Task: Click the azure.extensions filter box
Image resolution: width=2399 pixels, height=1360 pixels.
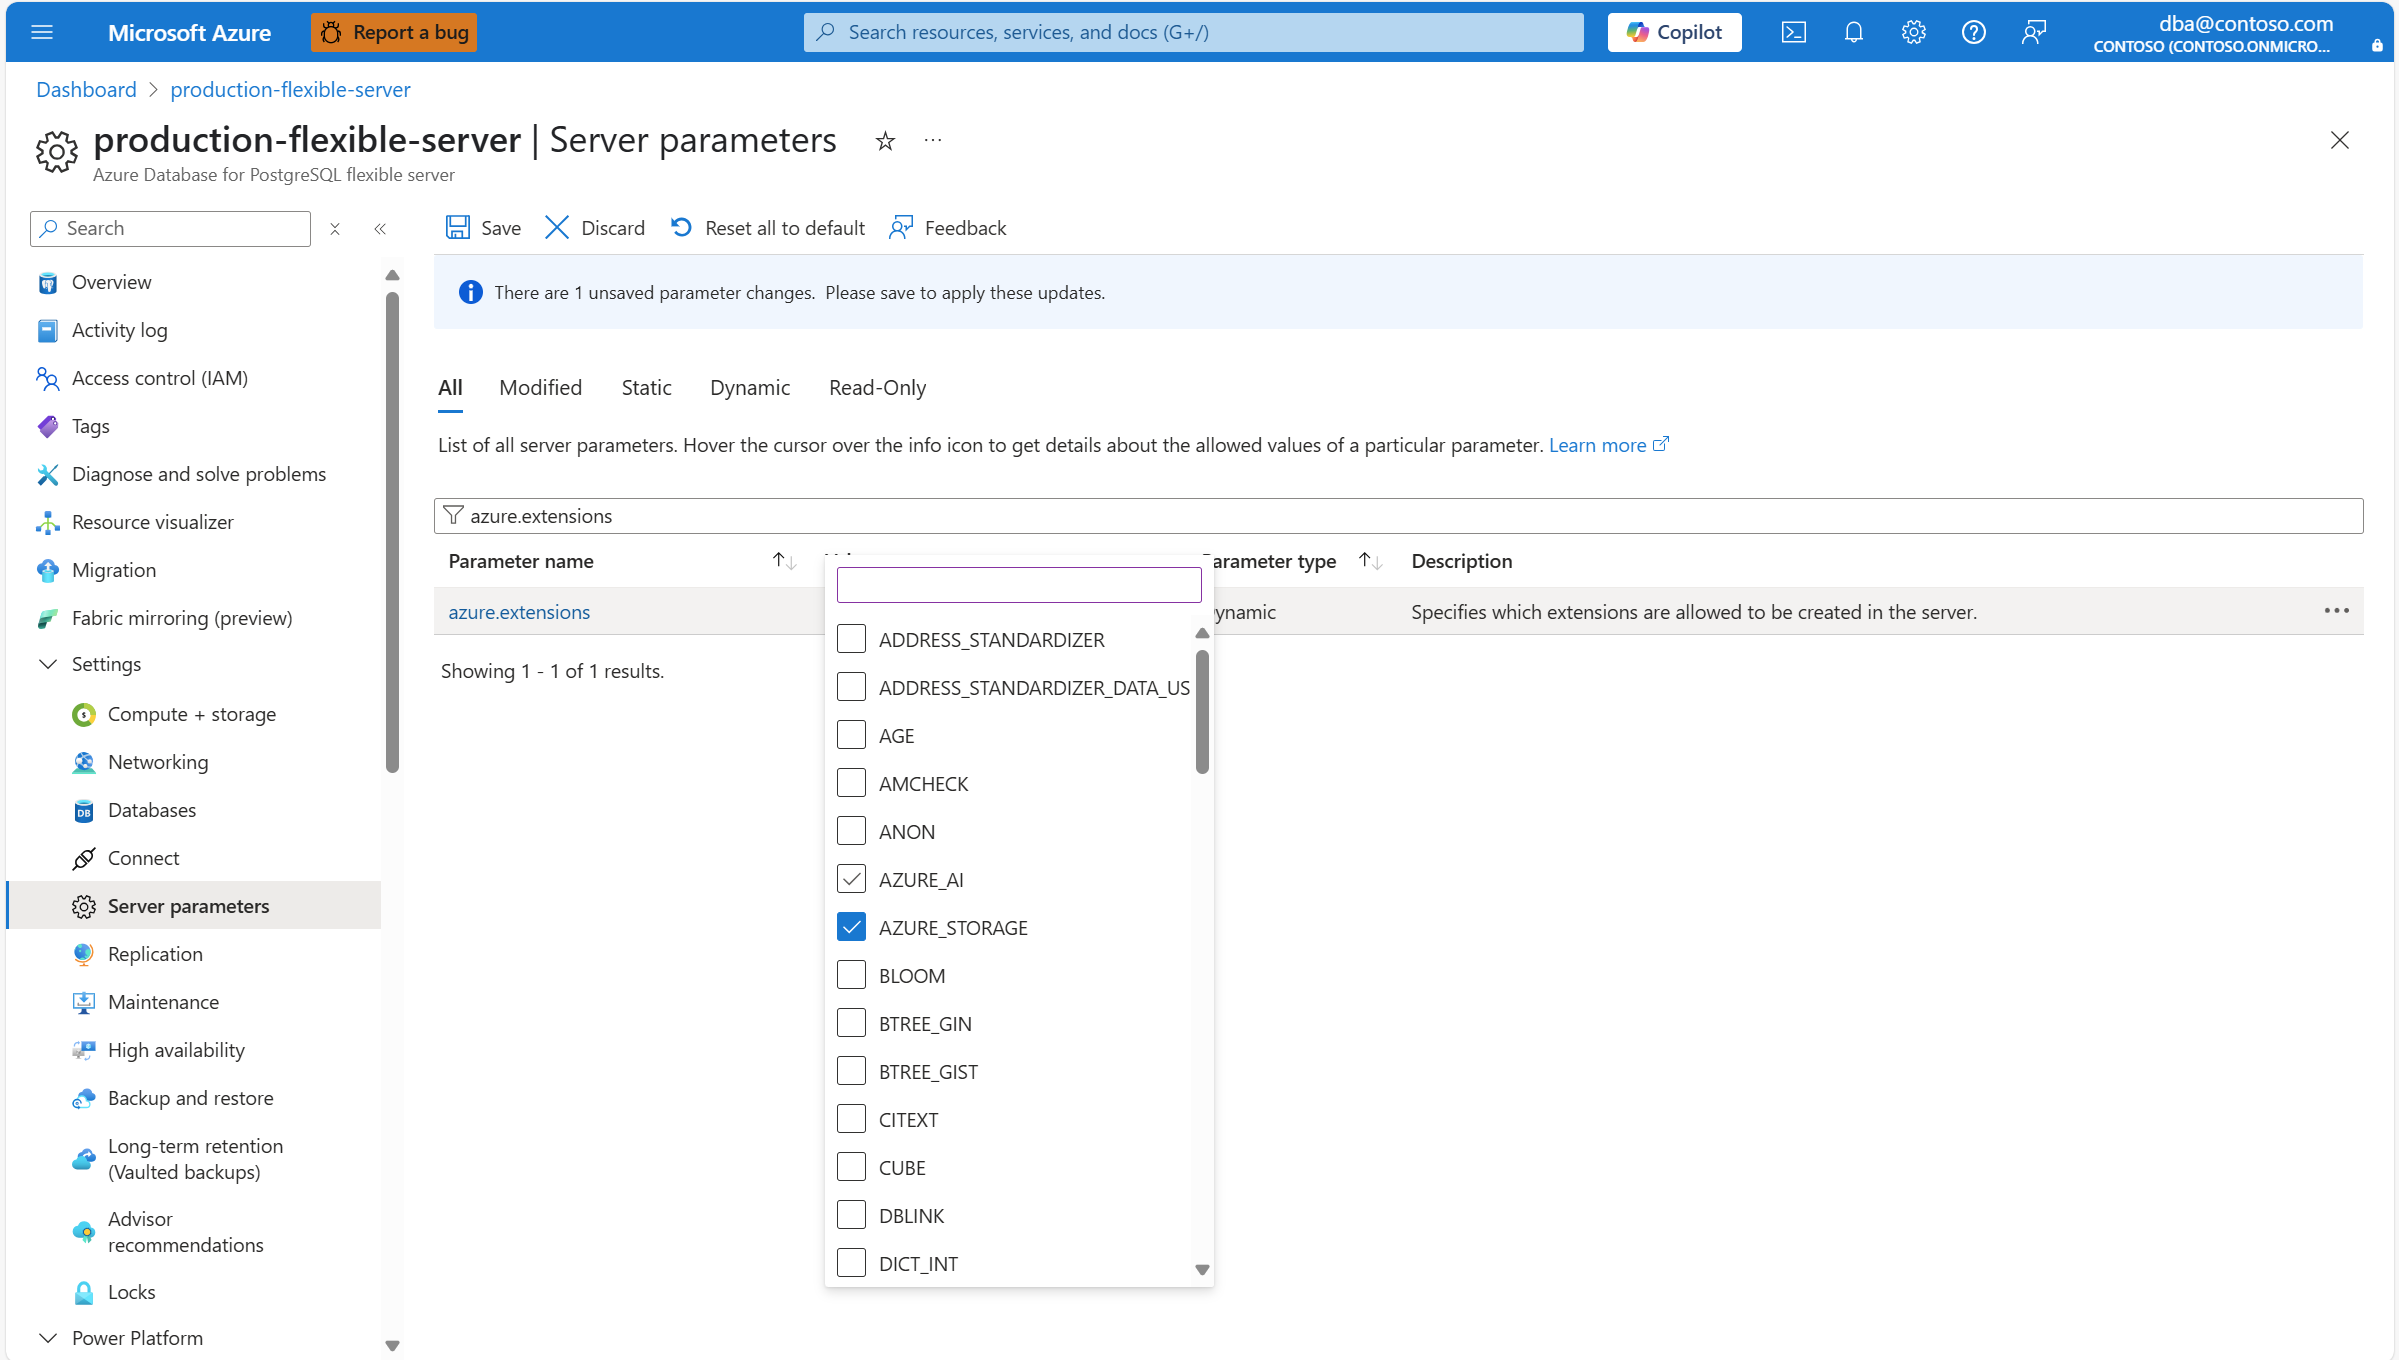Action: point(1398,516)
